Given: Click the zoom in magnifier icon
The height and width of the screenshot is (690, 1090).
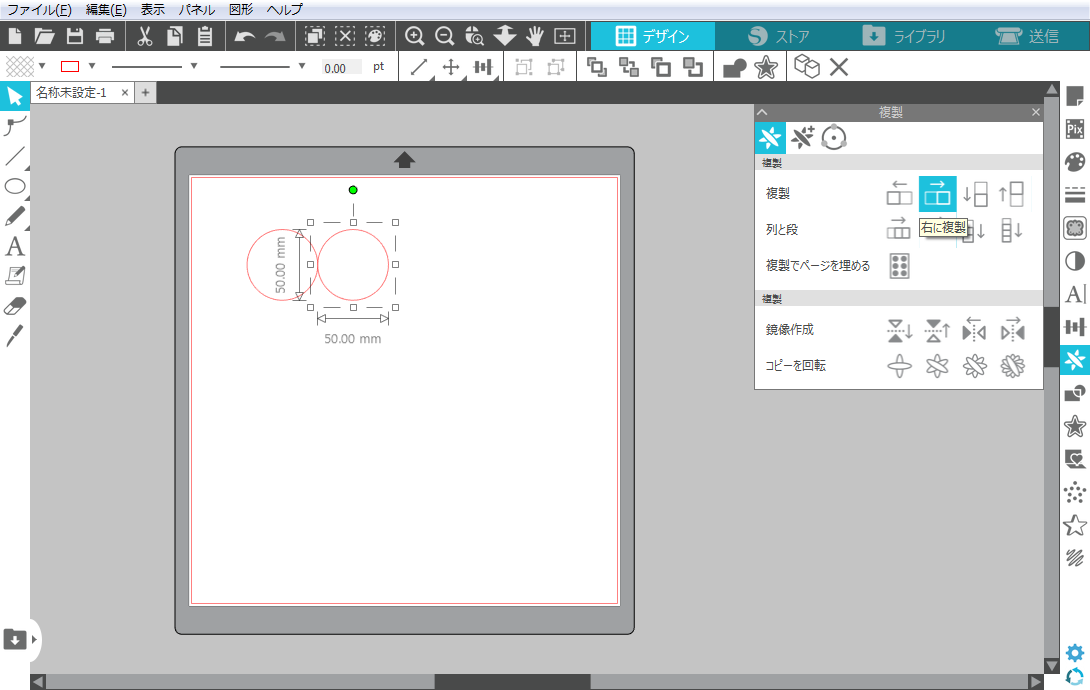Looking at the screenshot, I should (x=414, y=37).
